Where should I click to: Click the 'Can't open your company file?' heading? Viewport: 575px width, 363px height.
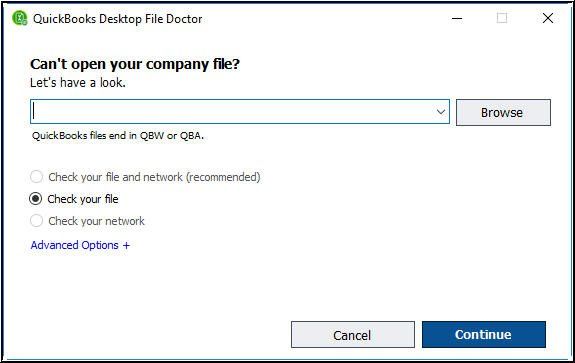click(x=135, y=64)
